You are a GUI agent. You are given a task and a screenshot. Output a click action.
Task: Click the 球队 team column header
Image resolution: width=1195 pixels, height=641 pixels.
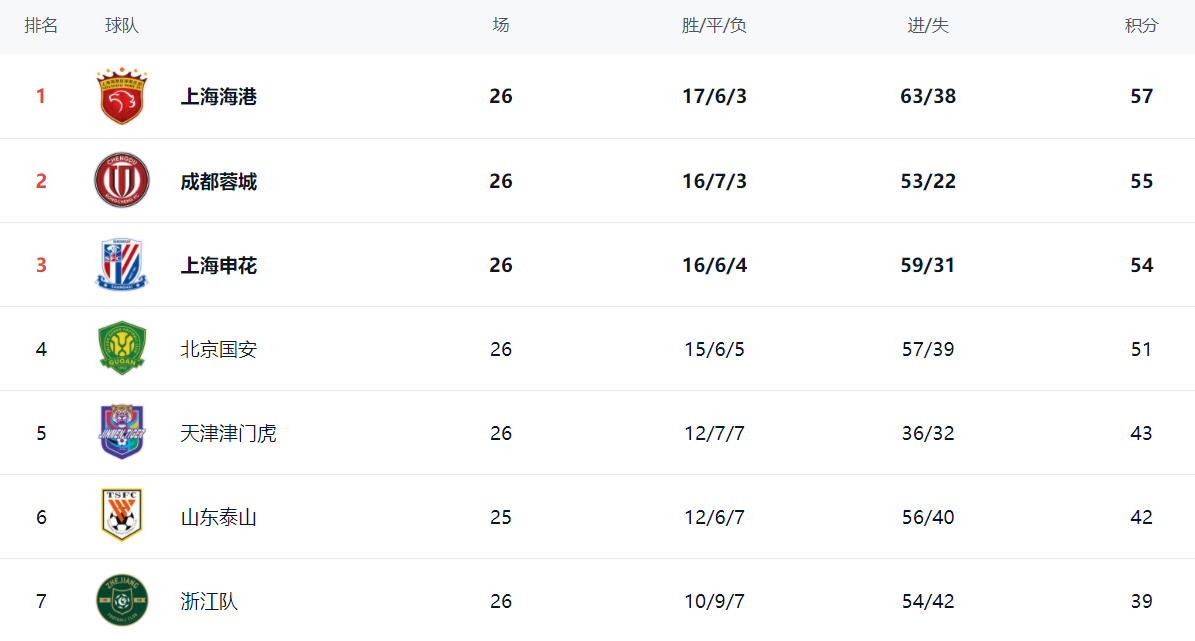122,26
